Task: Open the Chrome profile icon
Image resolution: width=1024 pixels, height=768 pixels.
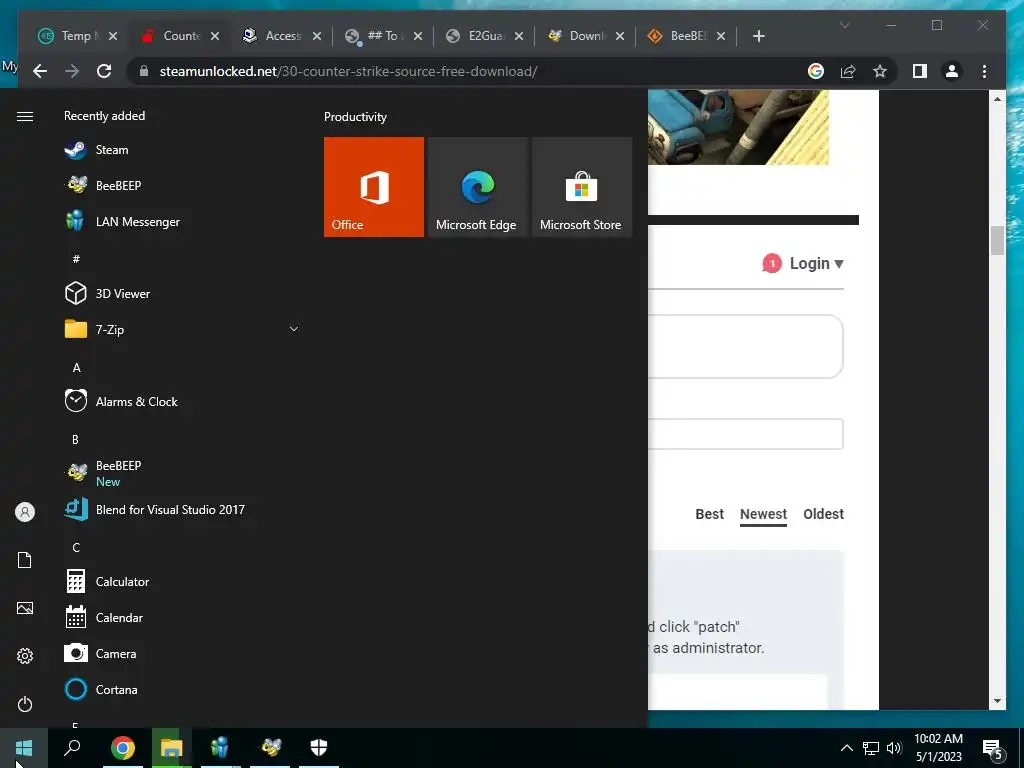Action: [952, 71]
